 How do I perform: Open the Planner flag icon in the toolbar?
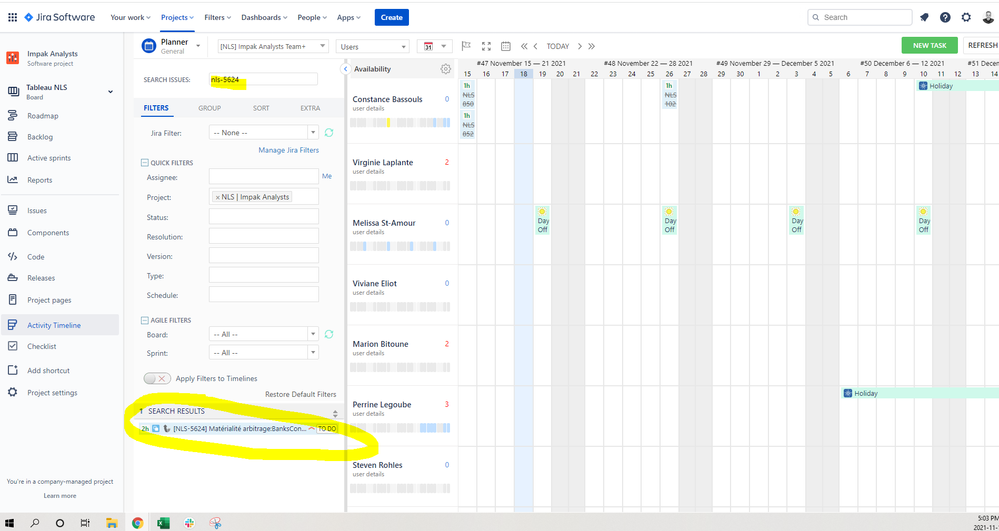click(466, 46)
